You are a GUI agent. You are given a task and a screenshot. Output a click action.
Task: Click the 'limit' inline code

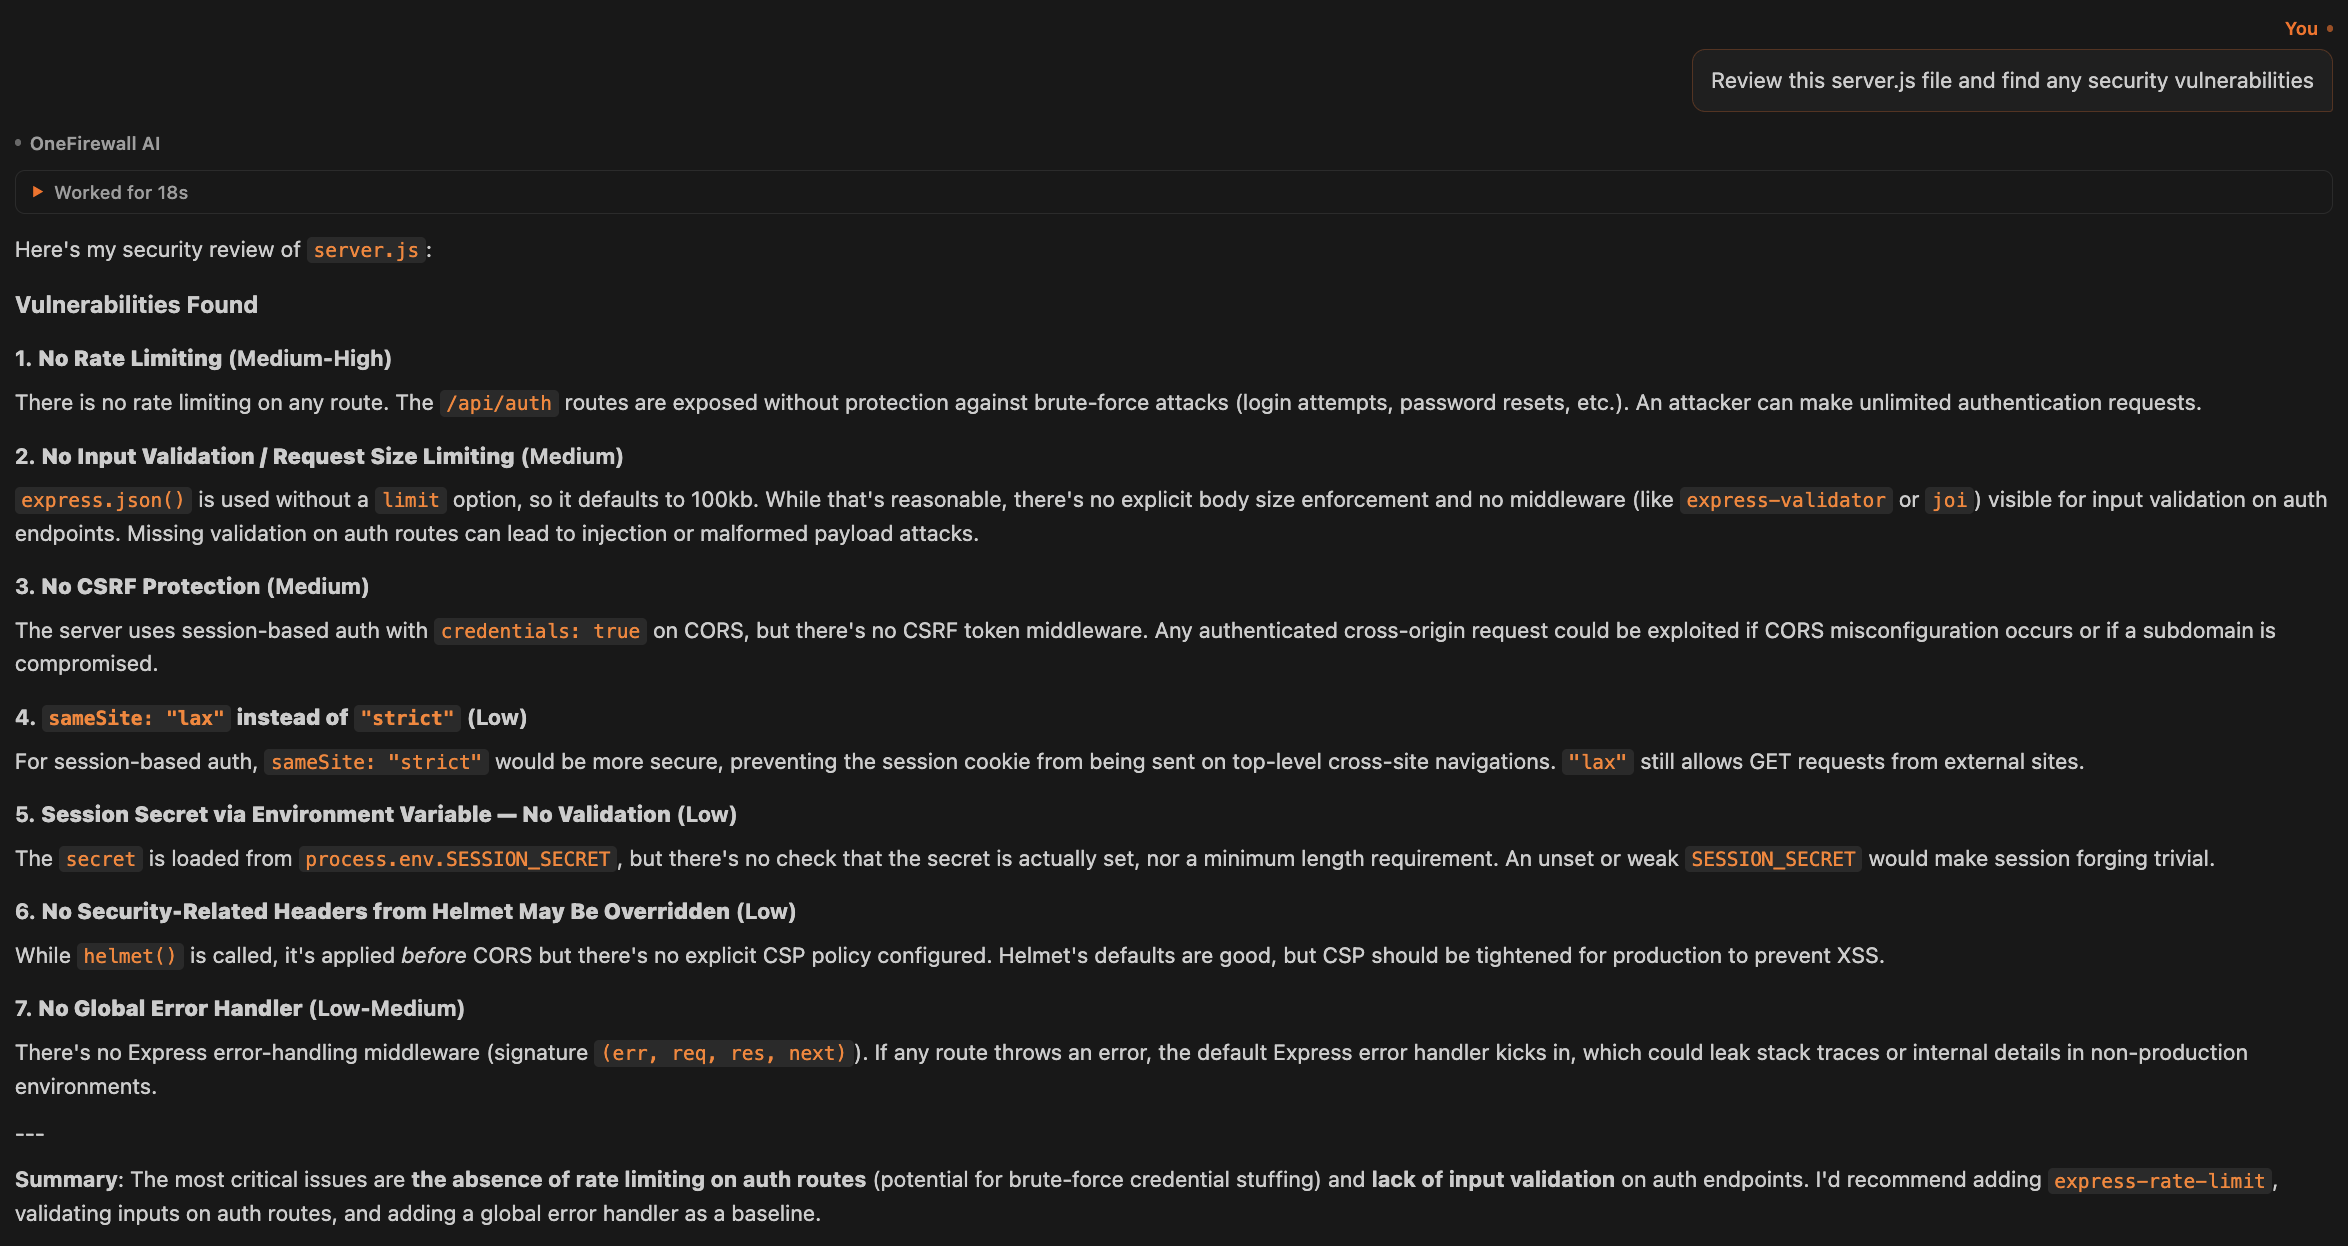pyautogui.click(x=411, y=500)
